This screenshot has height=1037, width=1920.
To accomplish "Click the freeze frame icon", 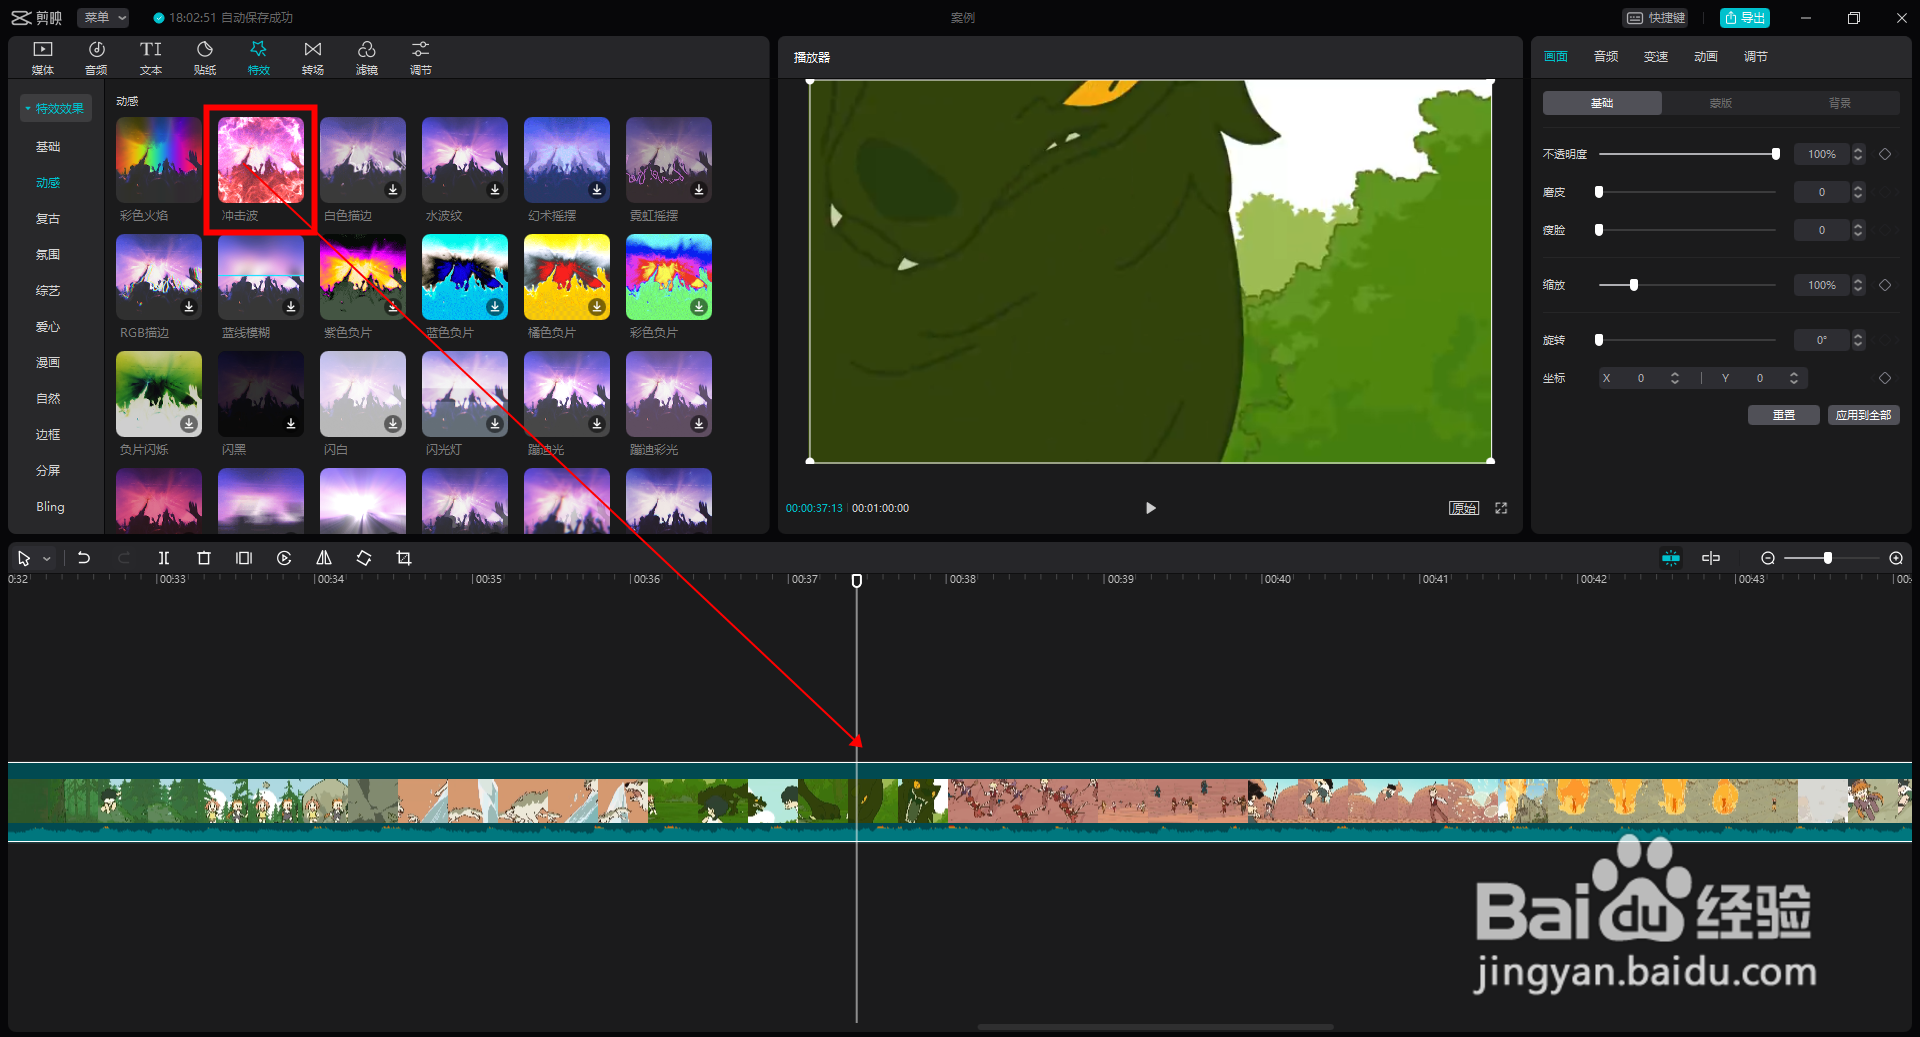I will click(244, 558).
